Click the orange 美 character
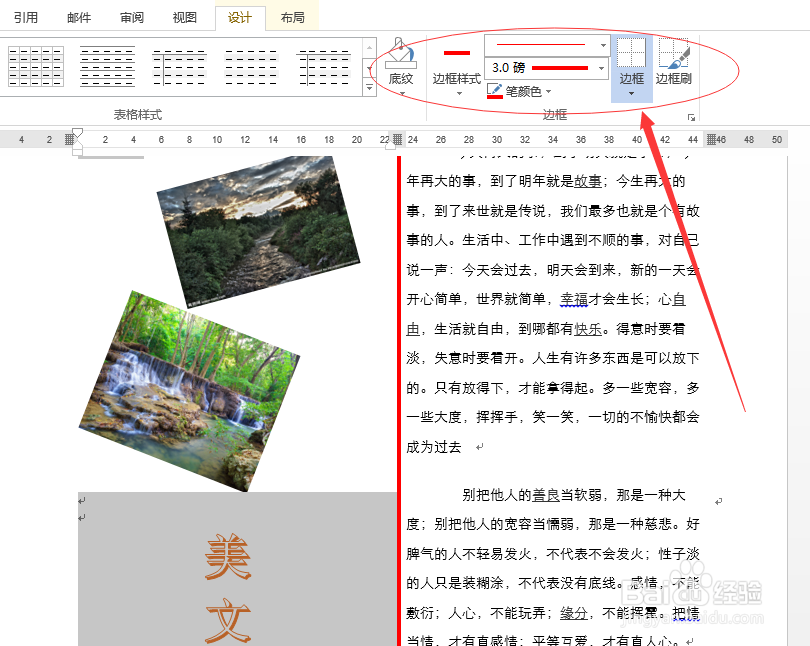The image size is (810, 646). click(x=228, y=557)
